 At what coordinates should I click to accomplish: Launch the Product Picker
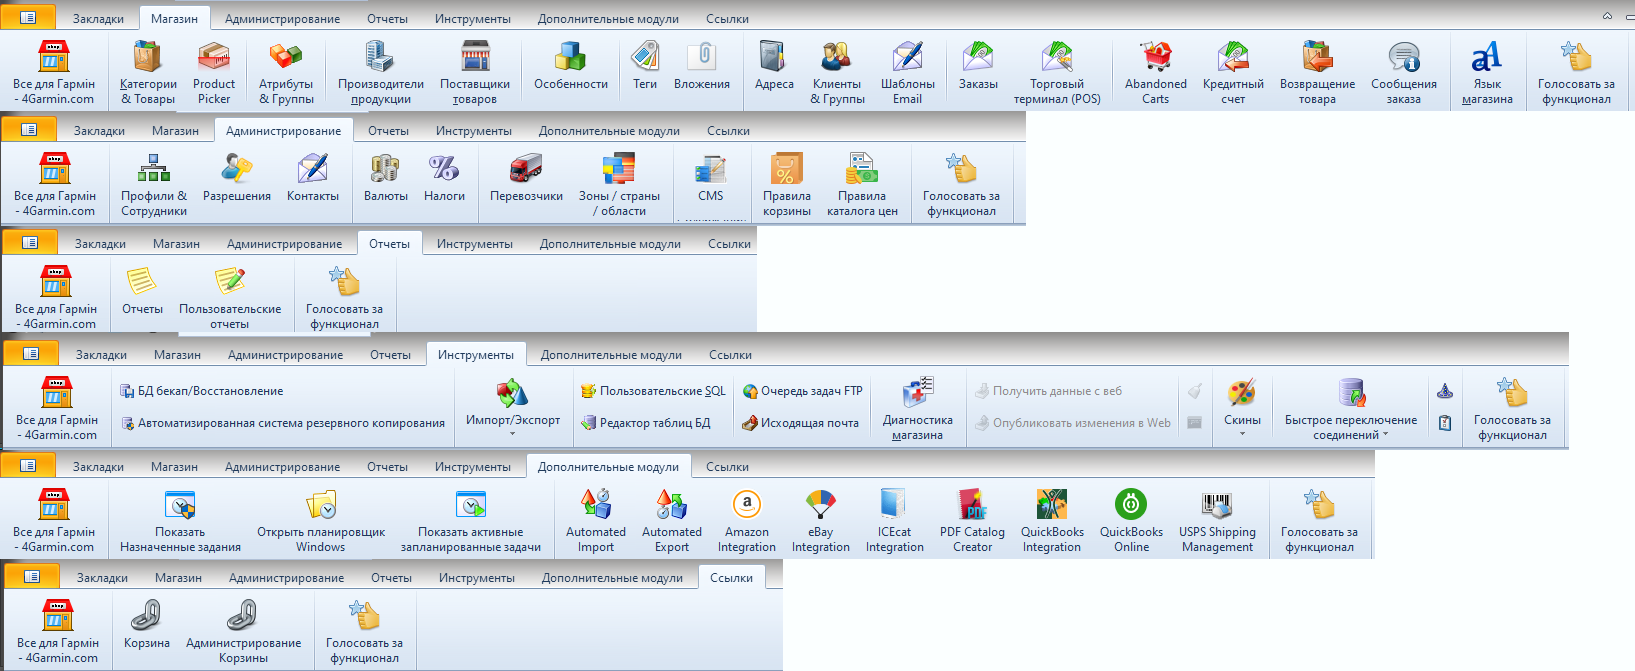point(214,73)
